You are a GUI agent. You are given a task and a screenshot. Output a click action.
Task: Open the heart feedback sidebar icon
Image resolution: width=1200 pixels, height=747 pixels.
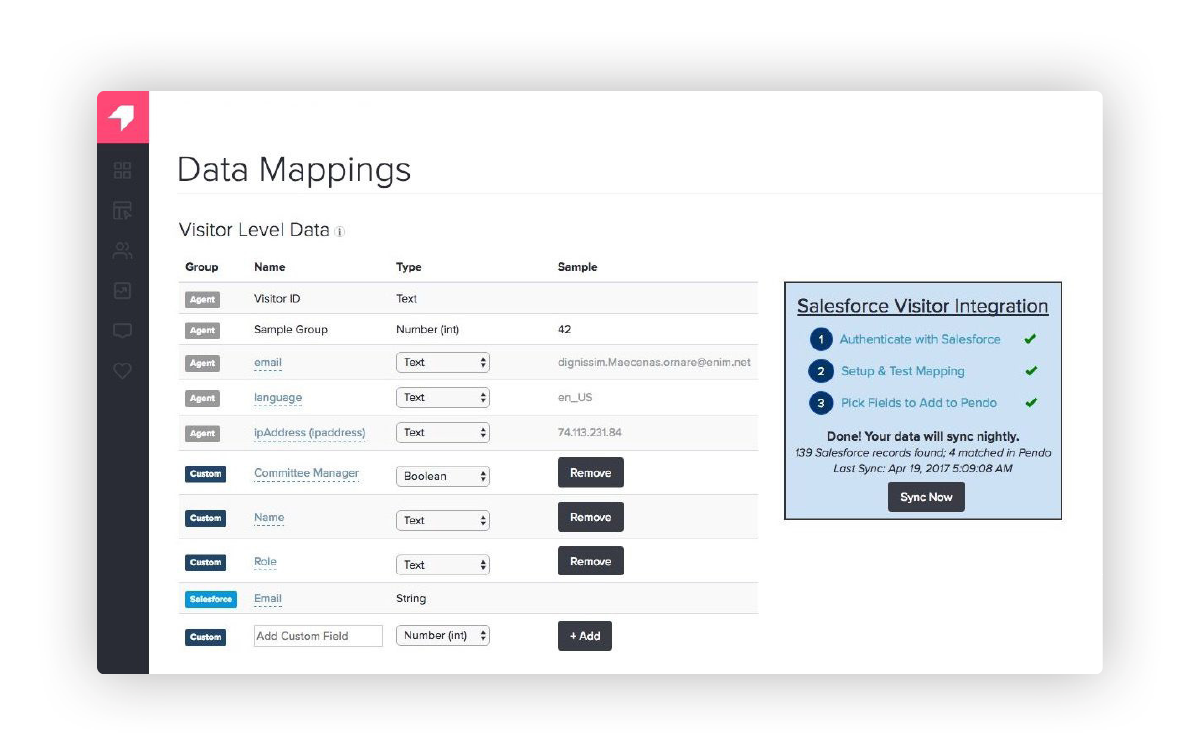[122, 371]
